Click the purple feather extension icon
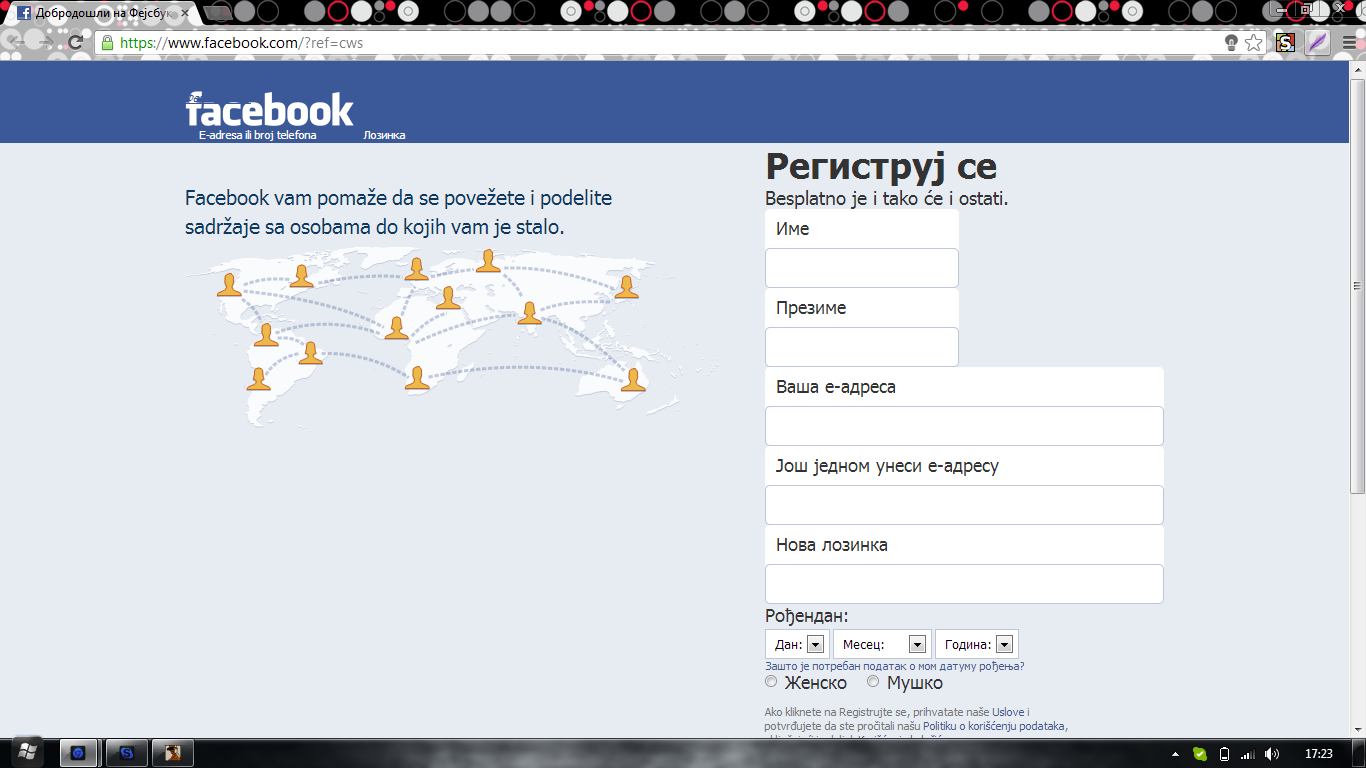The height and width of the screenshot is (768, 1366). point(1318,43)
